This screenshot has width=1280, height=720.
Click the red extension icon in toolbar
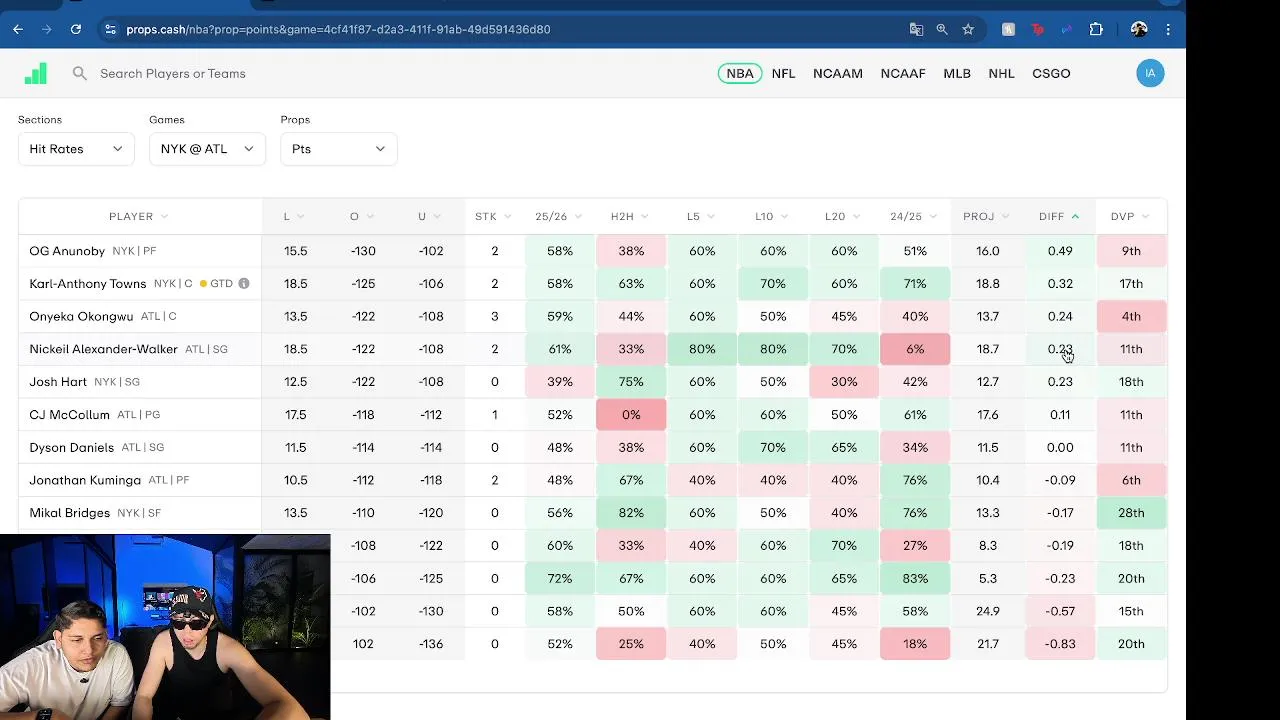point(1037,29)
